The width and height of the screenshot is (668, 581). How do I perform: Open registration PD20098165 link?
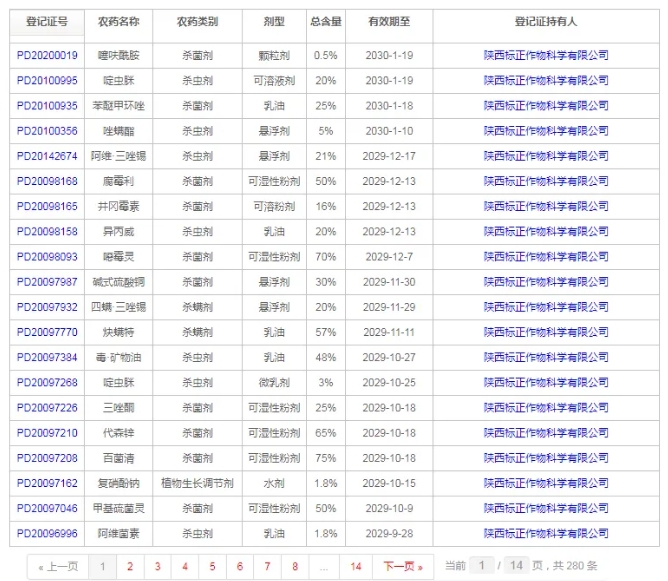point(47,206)
